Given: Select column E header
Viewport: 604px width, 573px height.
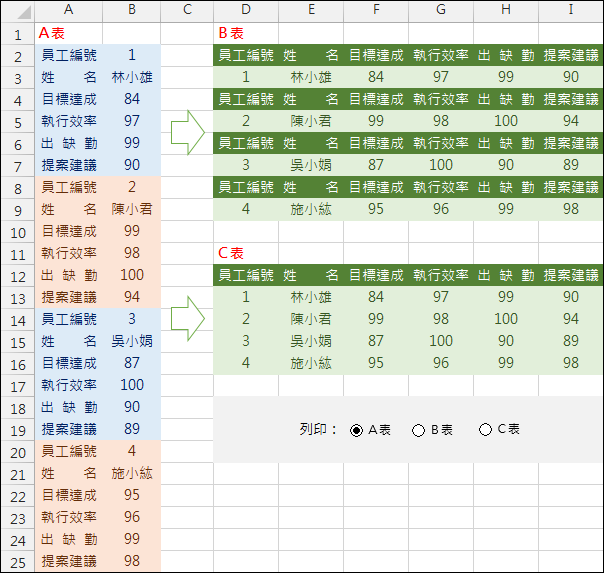Looking at the screenshot, I should [311, 10].
